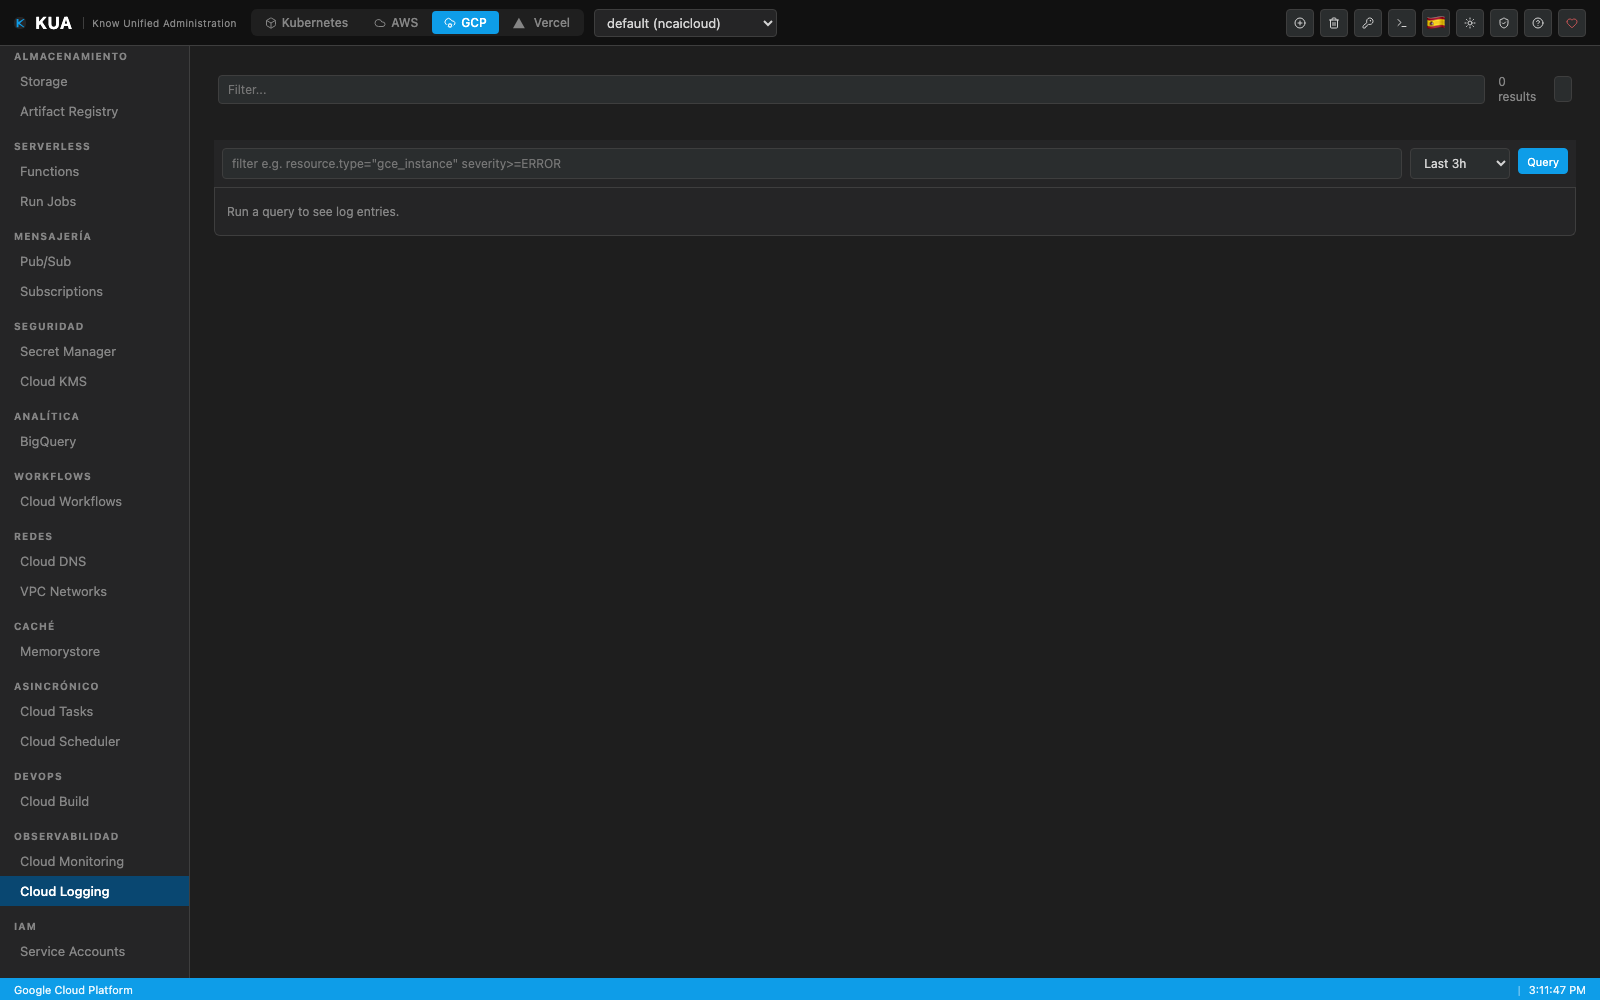Click the "0 results" count text
The height and width of the screenshot is (1000, 1600).
[x=1517, y=89]
